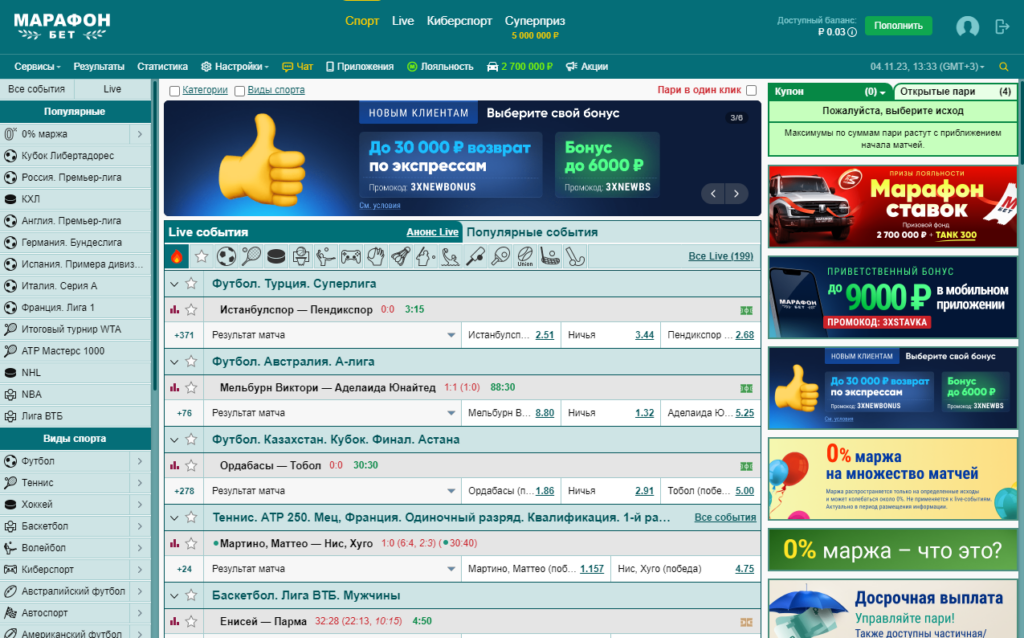Open Результат матча dropdown for Мартино vs Нис
The height and width of the screenshot is (638, 1024).
[x=333, y=569]
